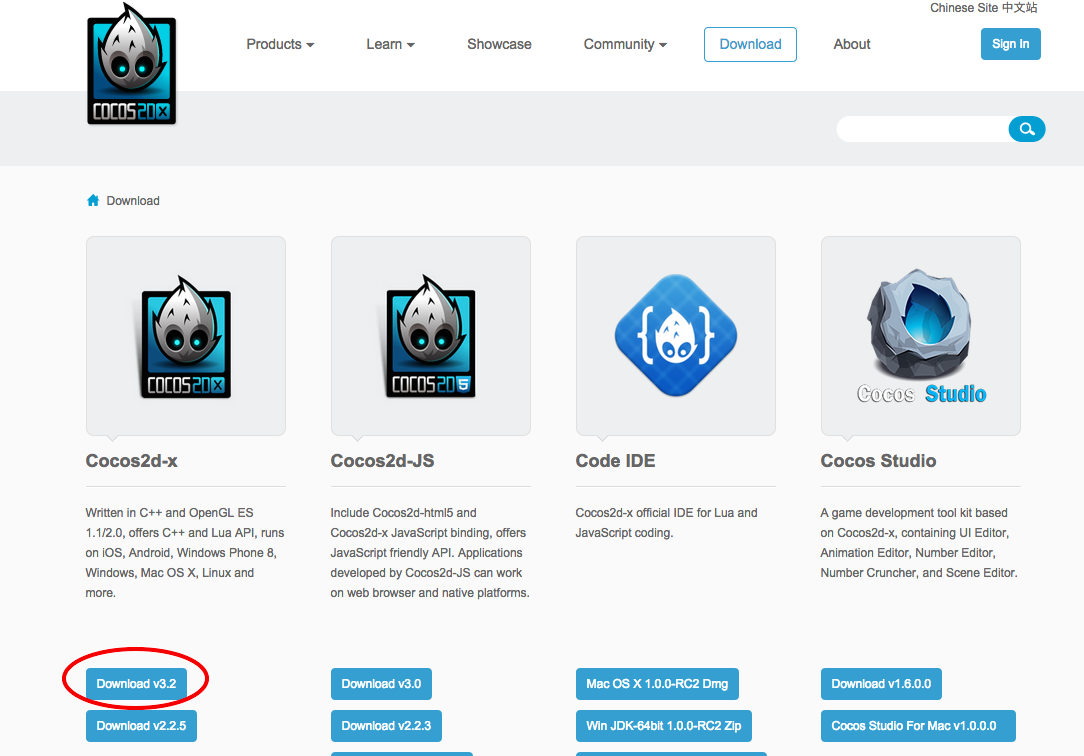Click the Download v2.2.5 button
The image size is (1084, 756).
141,726
